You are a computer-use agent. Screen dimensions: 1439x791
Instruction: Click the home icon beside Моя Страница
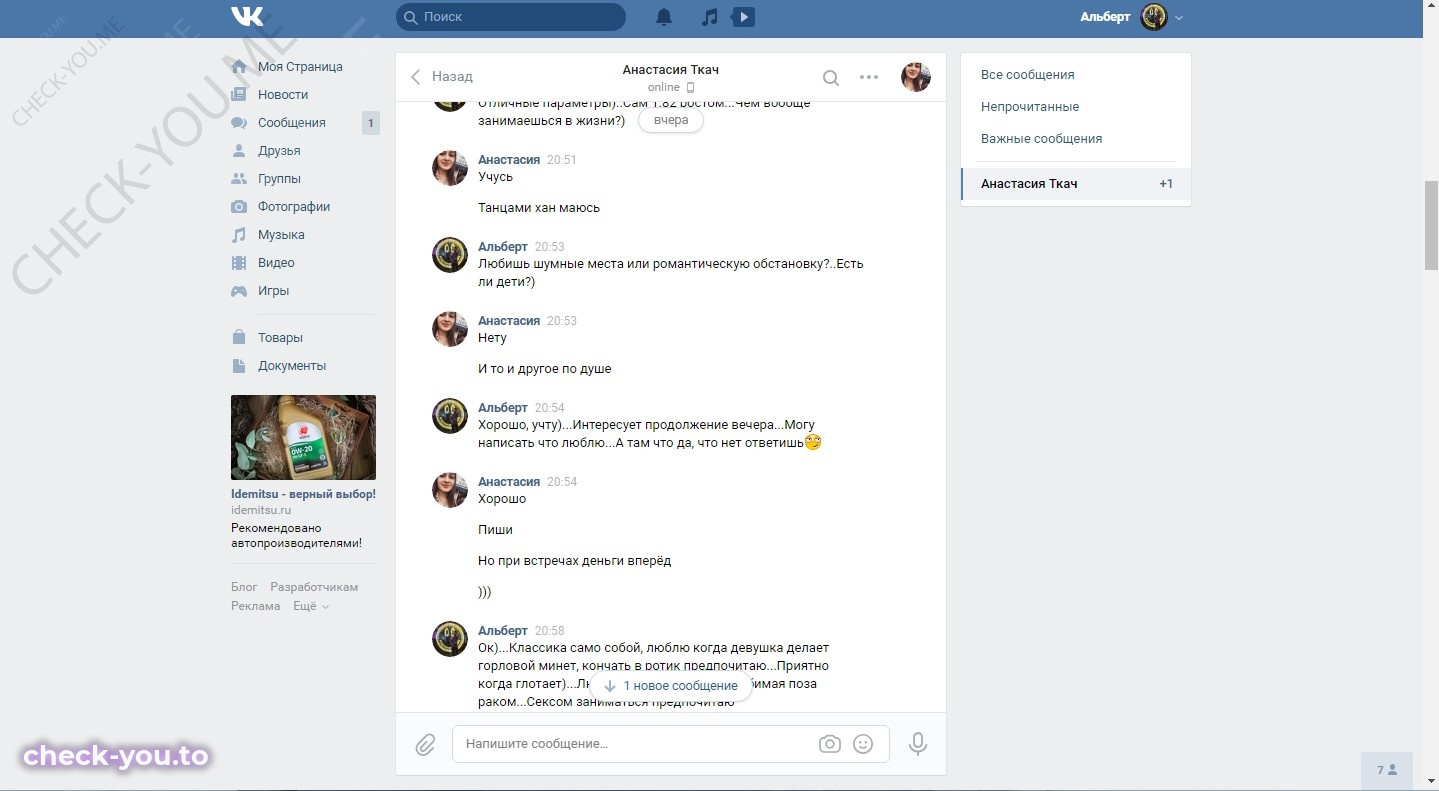(239, 67)
